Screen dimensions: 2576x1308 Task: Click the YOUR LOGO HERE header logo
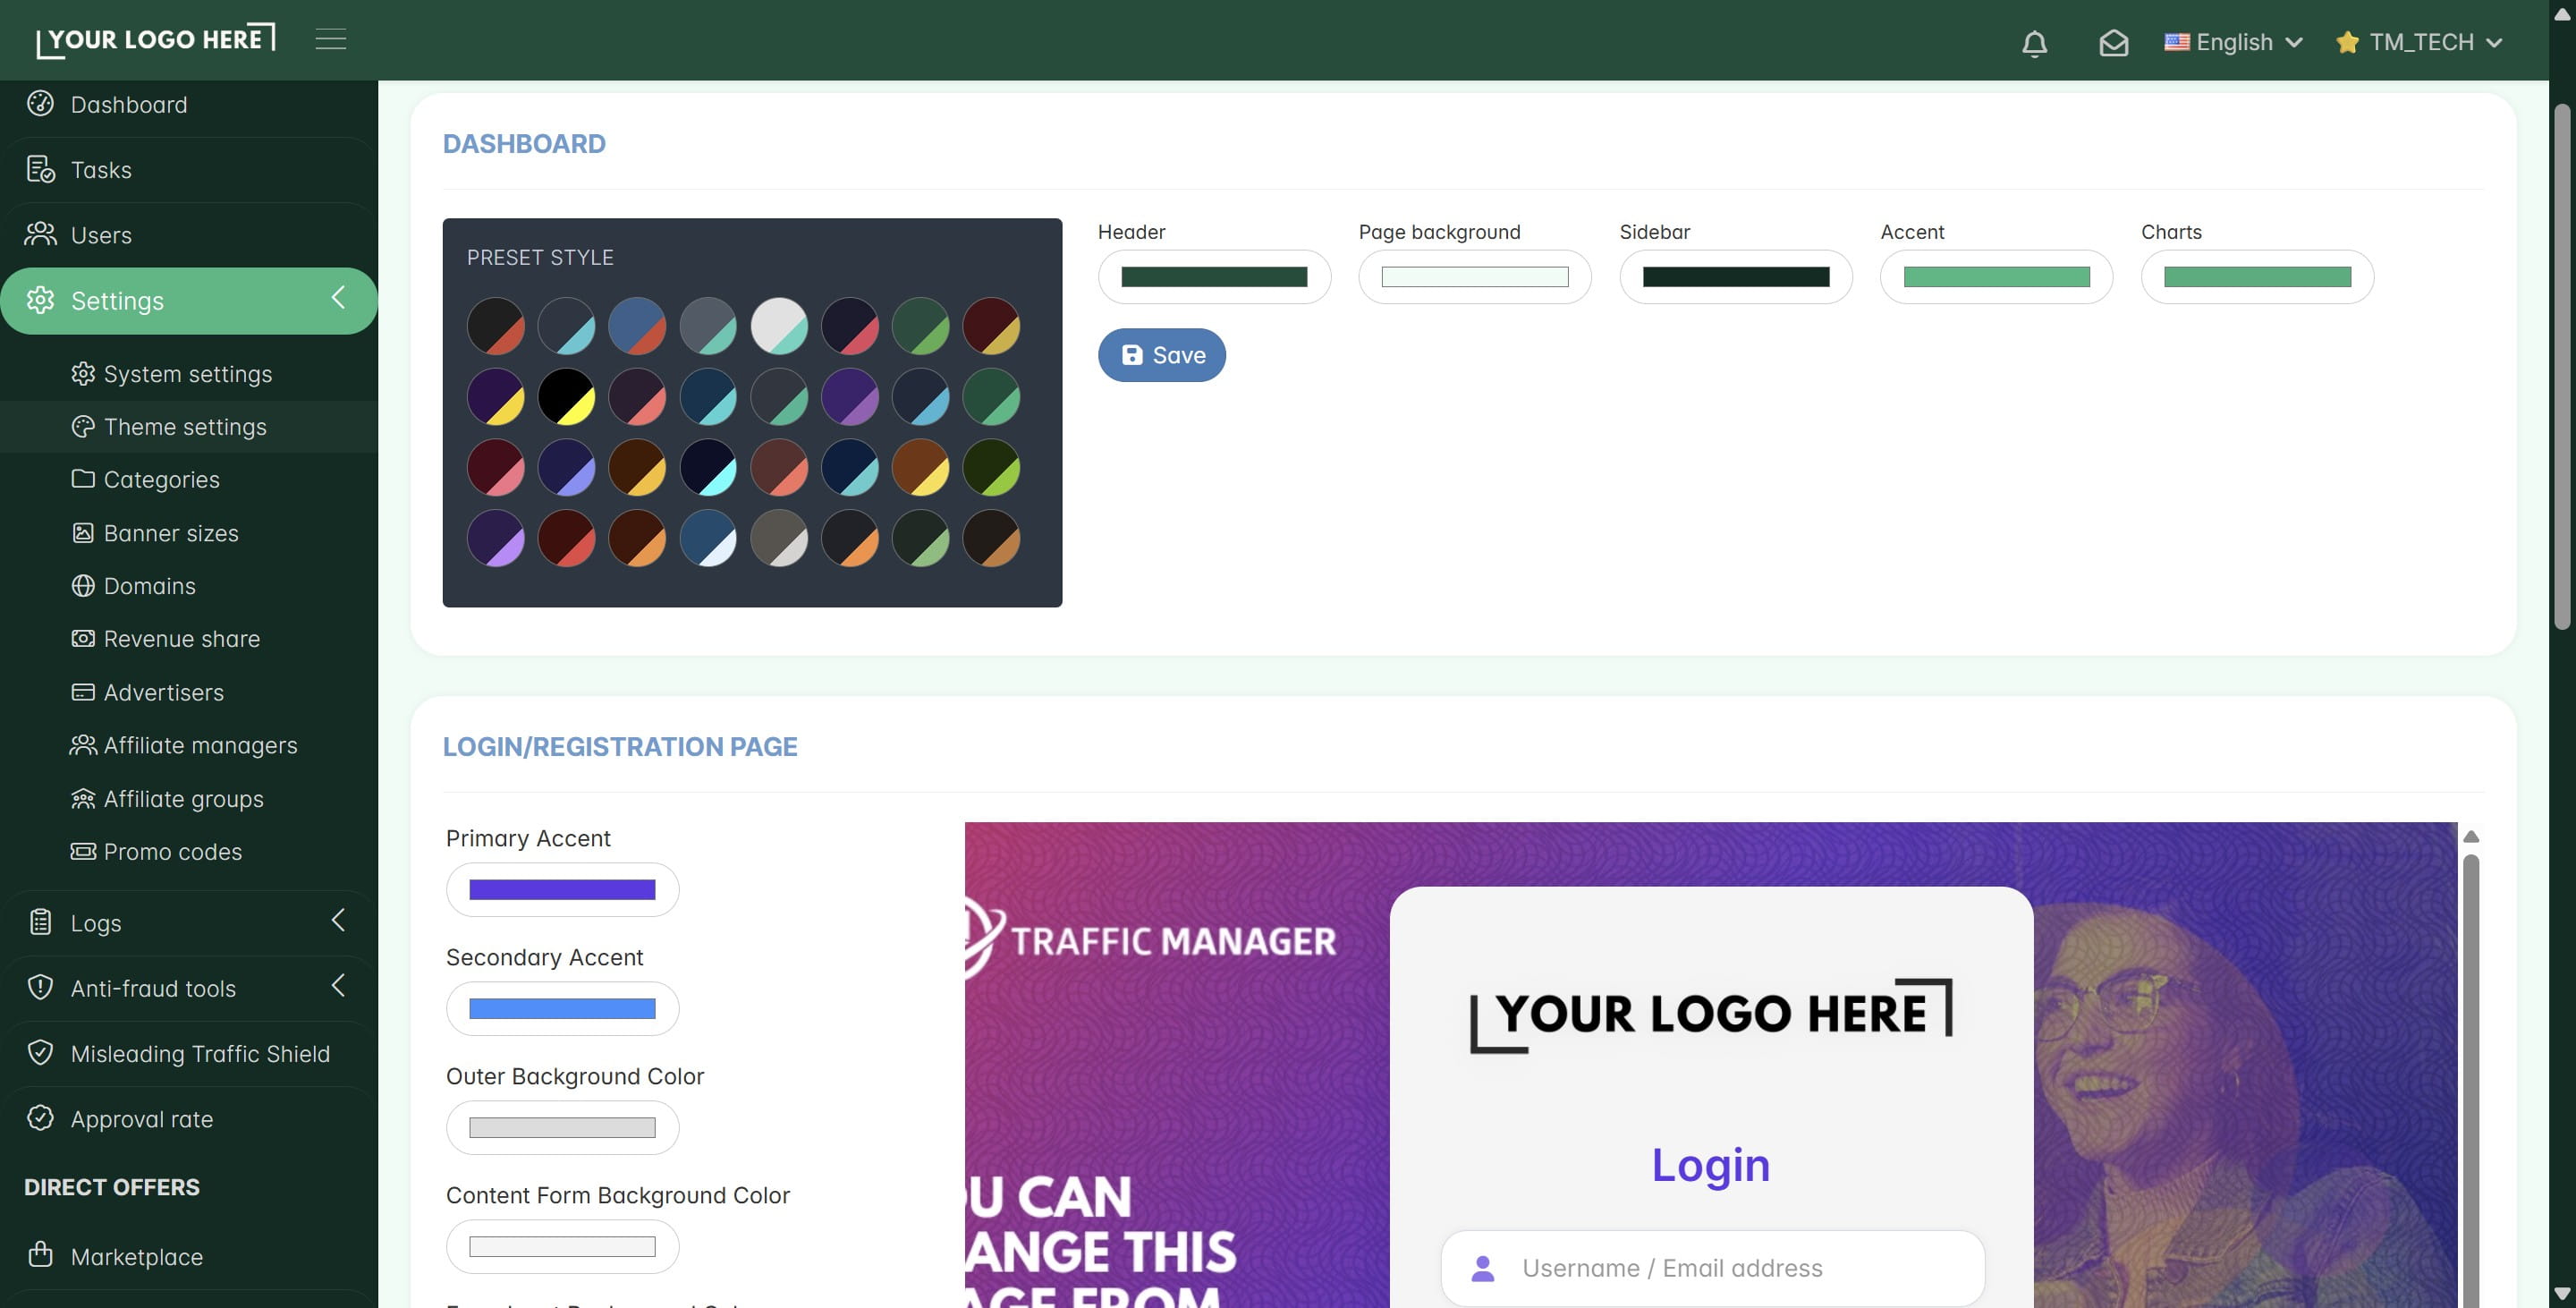(156, 40)
